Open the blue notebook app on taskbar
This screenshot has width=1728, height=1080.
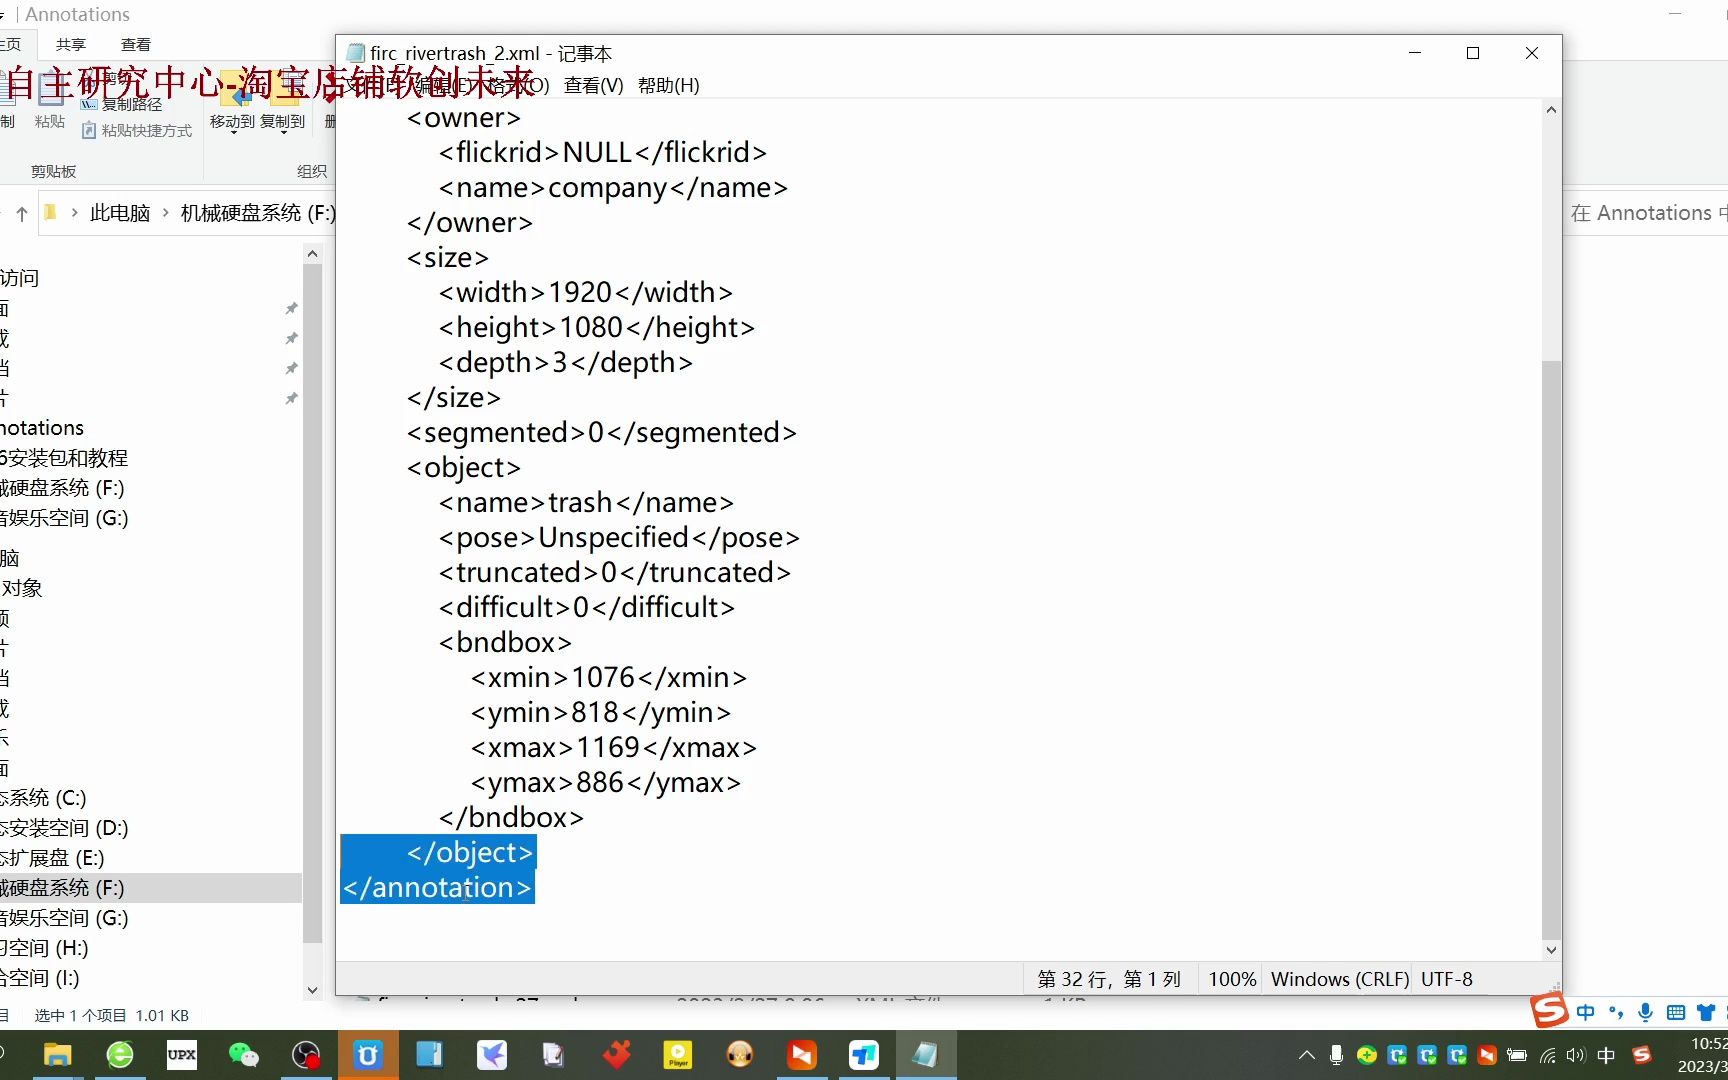pos(430,1055)
